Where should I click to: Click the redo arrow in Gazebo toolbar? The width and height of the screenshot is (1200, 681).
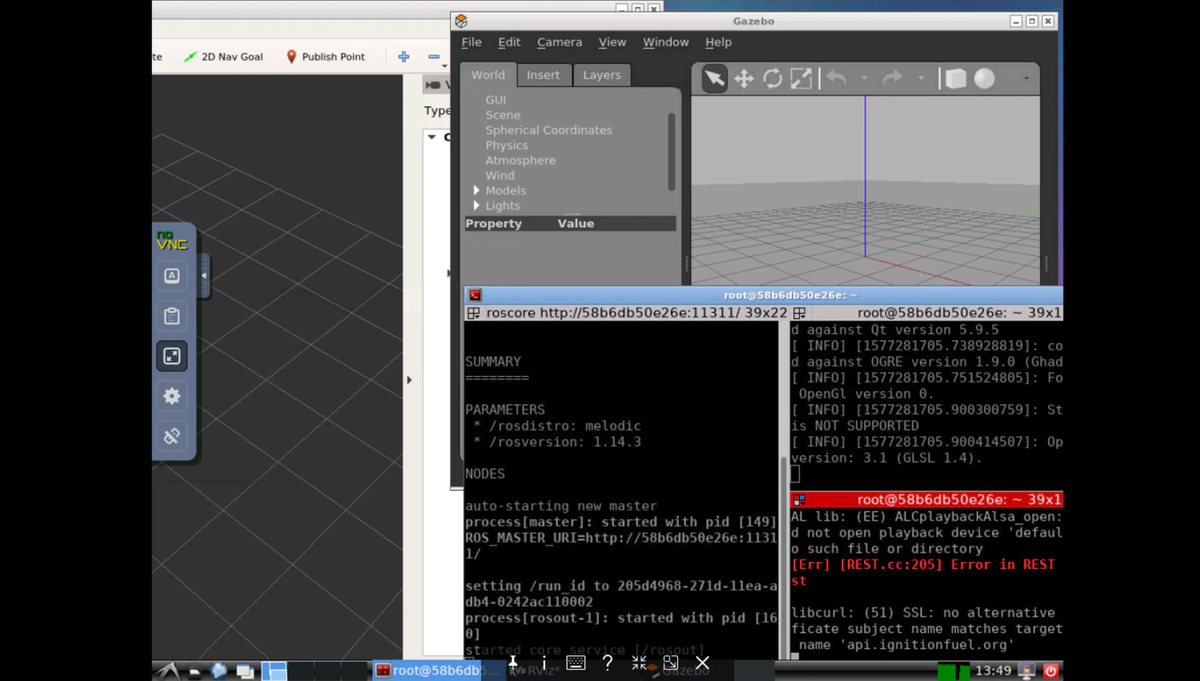pos(892,78)
